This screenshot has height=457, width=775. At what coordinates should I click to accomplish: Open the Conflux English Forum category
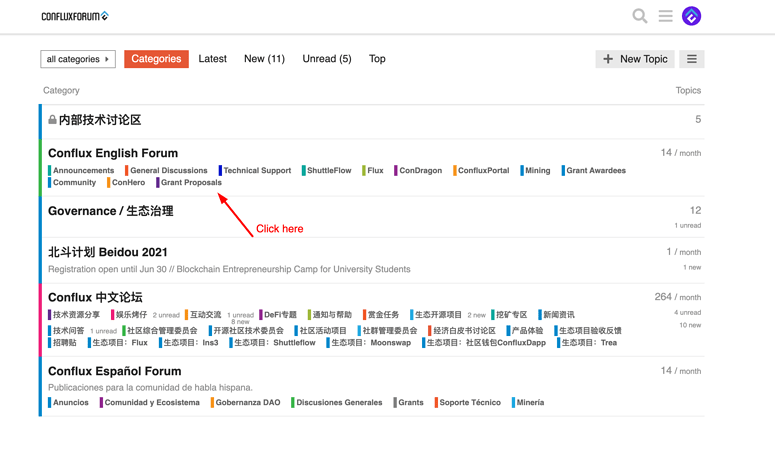tap(113, 153)
